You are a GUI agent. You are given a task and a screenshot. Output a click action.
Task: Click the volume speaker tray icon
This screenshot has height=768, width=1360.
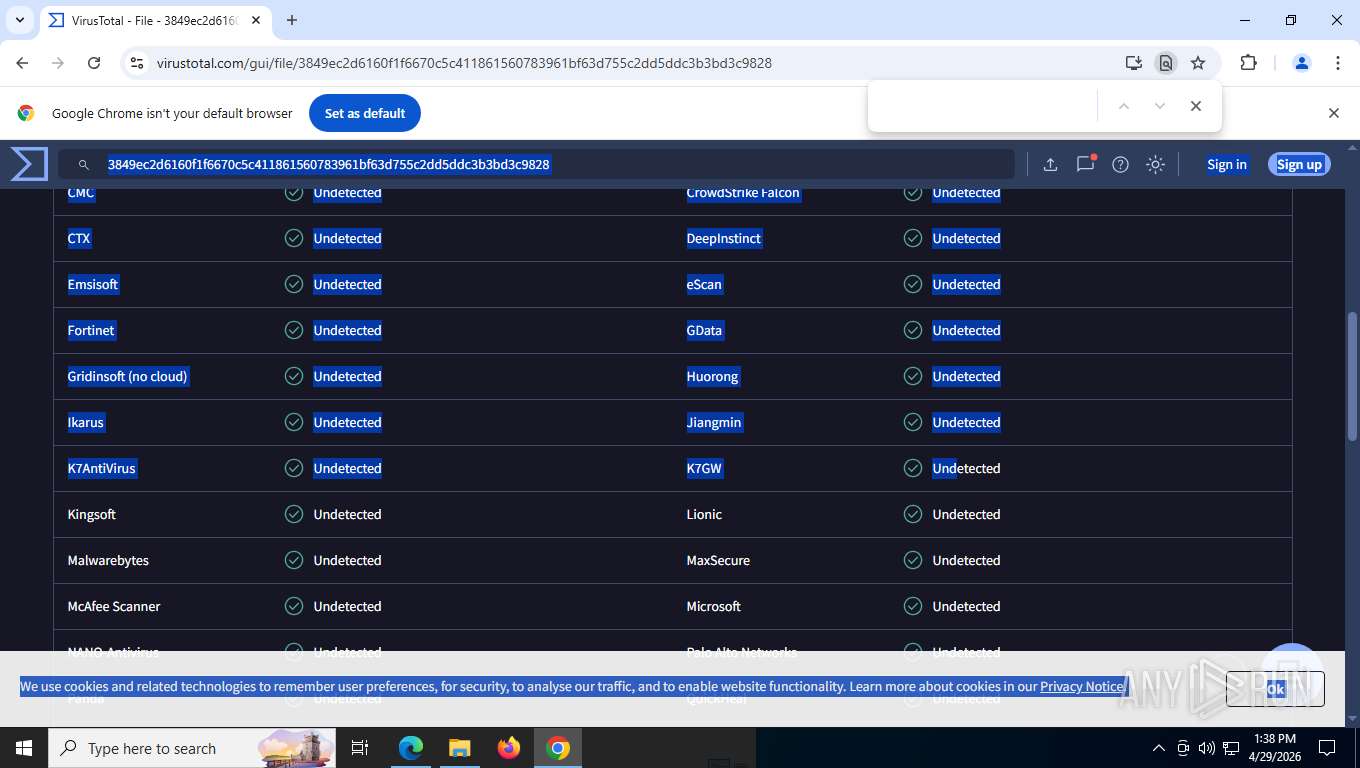click(x=1206, y=748)
